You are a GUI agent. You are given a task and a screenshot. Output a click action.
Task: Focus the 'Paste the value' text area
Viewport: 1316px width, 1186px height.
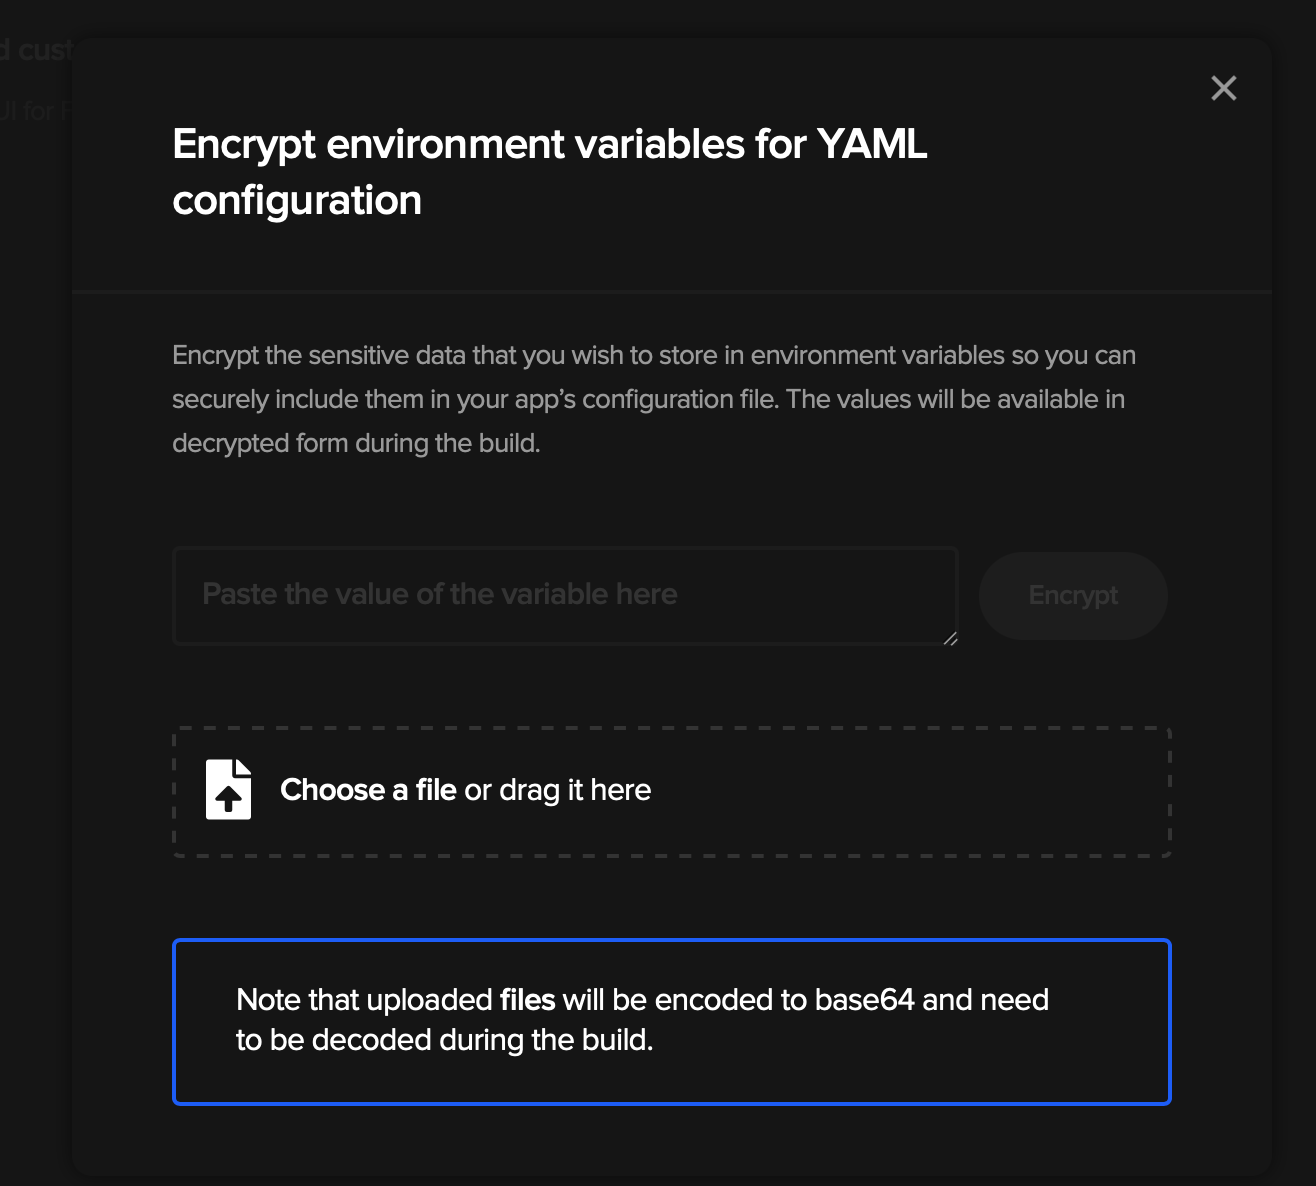(566, 596)
